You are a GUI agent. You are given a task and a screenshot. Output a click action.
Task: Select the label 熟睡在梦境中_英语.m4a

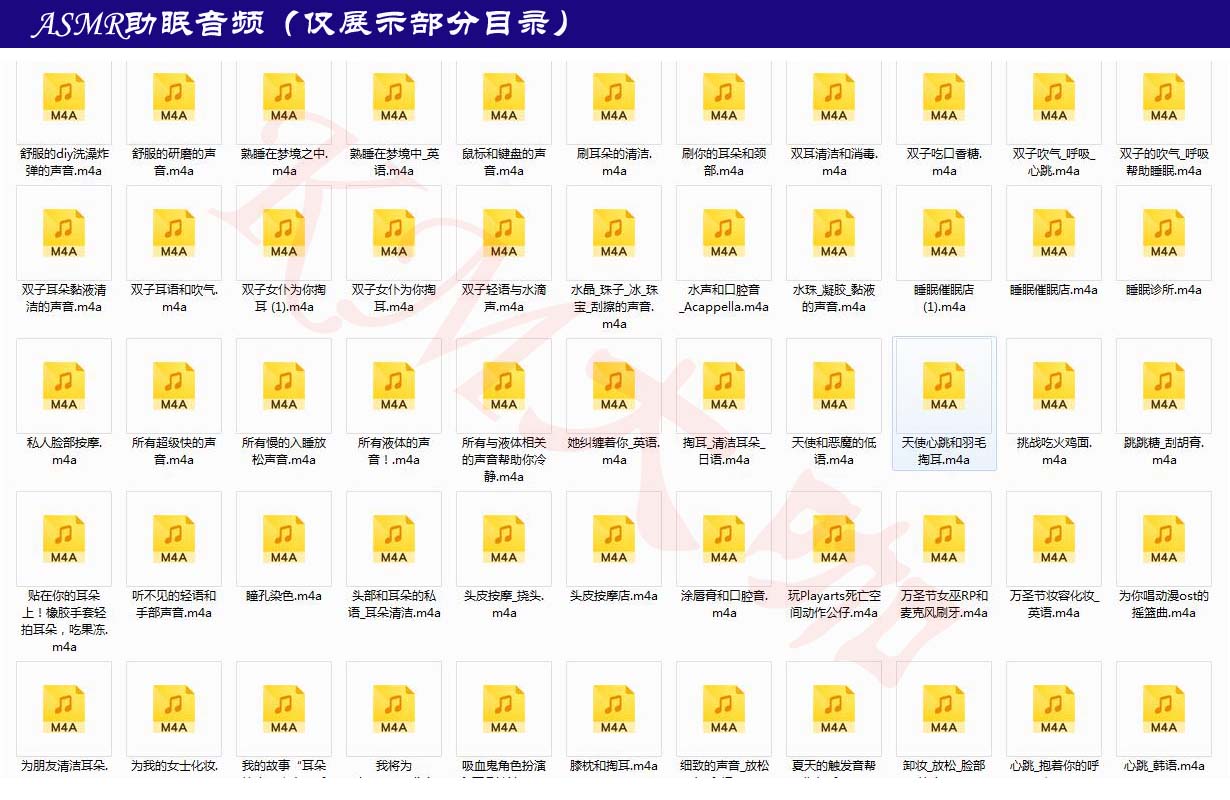pos(394,162)
